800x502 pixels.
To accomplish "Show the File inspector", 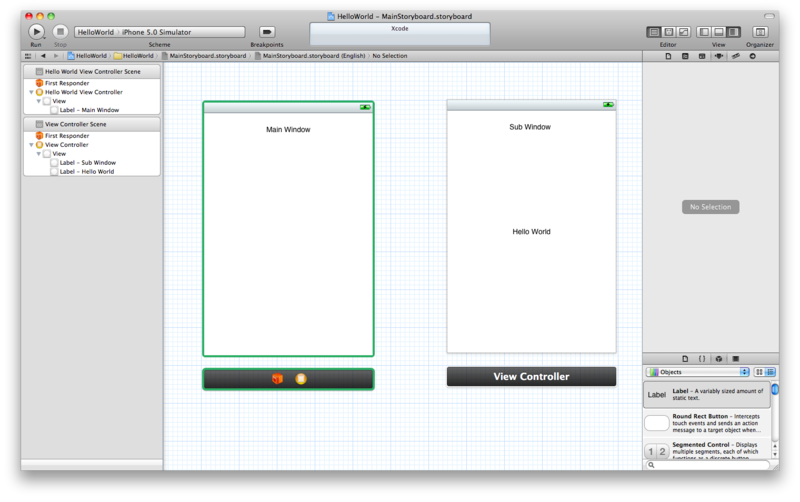I will click(668, 56).
